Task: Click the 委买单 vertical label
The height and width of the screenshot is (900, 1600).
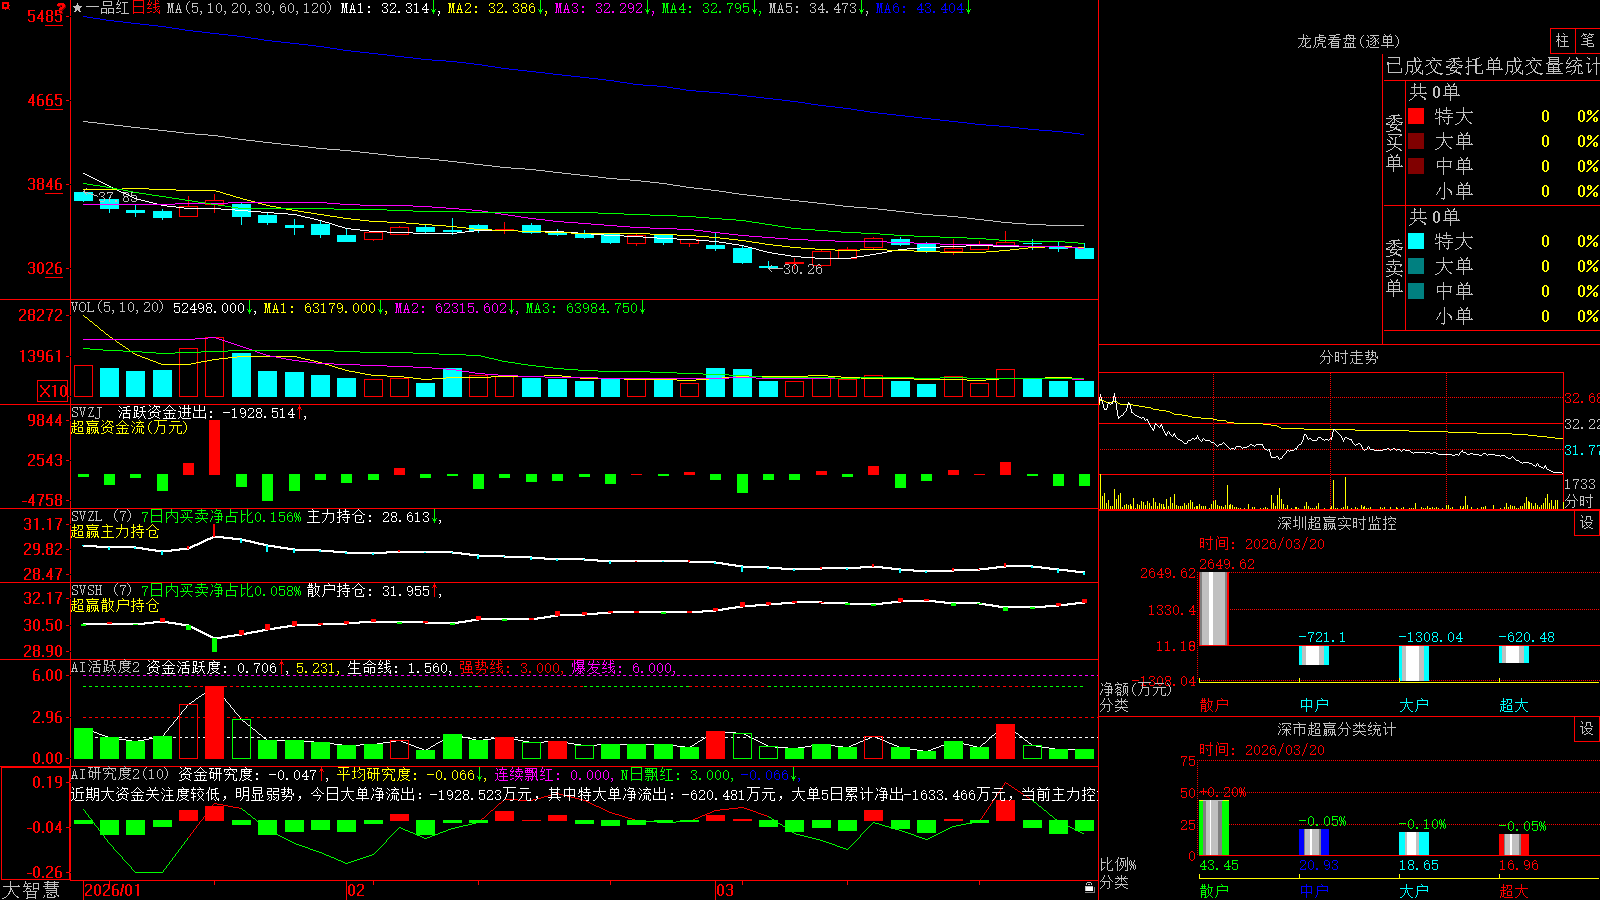Action: [x=1394, y=142]
